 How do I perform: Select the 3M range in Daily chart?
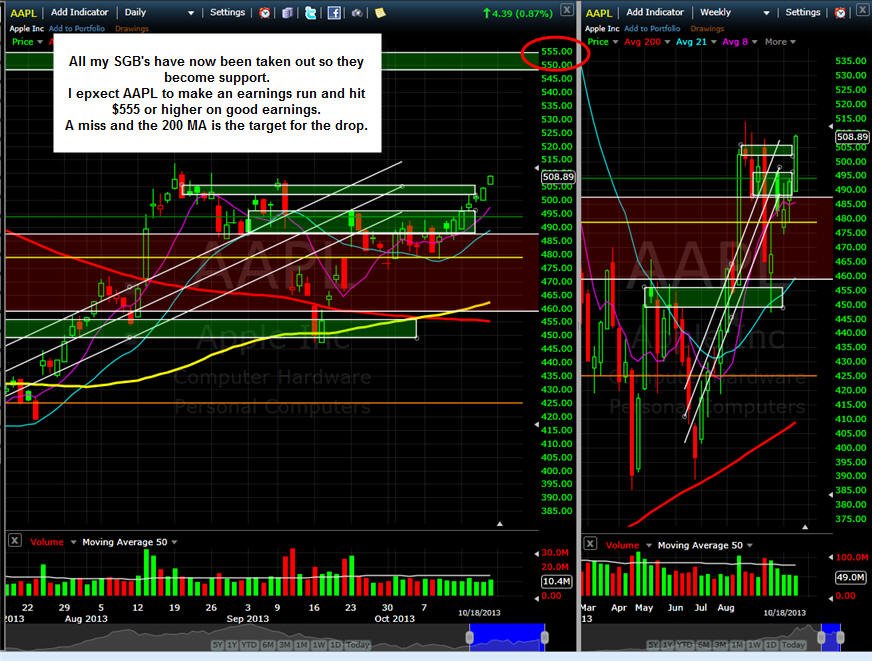285,645
